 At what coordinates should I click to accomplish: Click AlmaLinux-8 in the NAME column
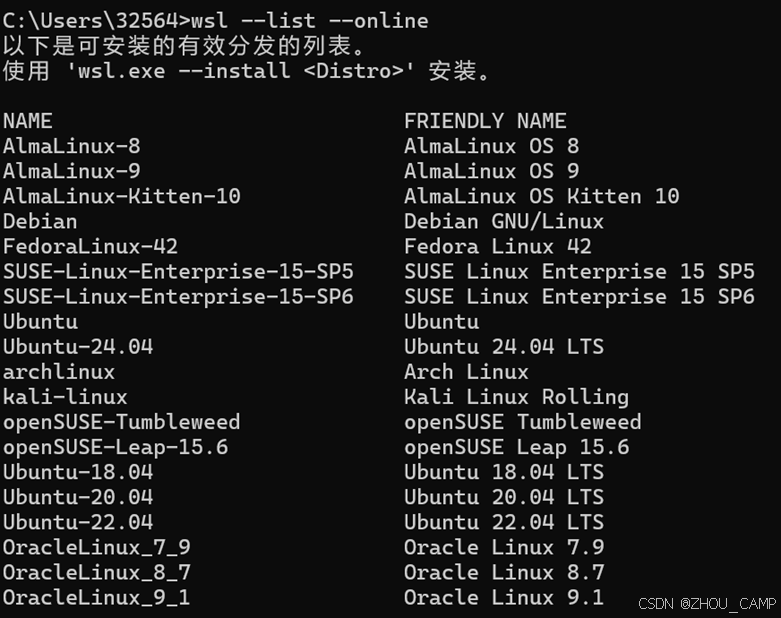point(71,146)
